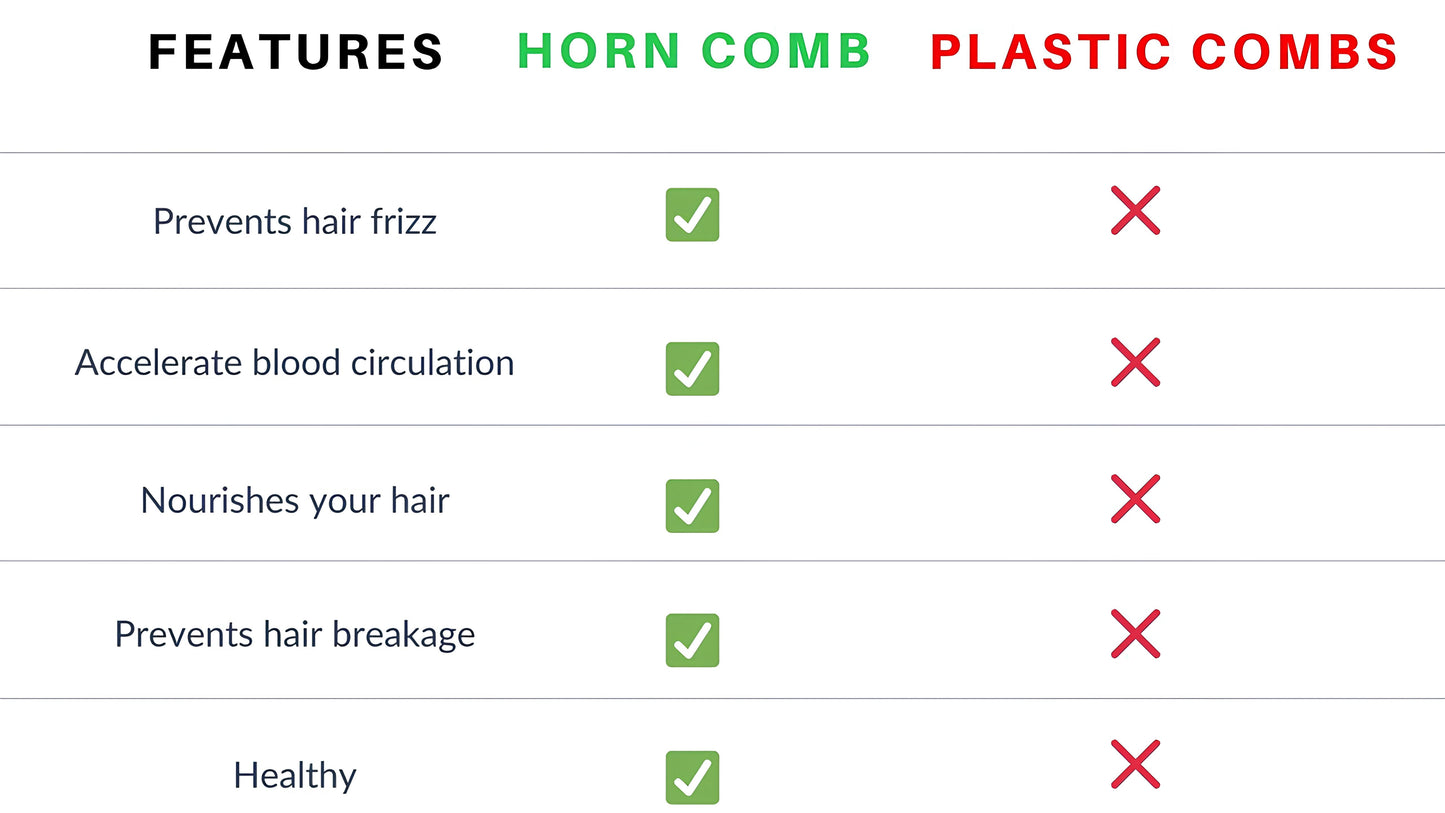Select the Nourishes your hair label
1445x813 pixels.
[295, 500]
